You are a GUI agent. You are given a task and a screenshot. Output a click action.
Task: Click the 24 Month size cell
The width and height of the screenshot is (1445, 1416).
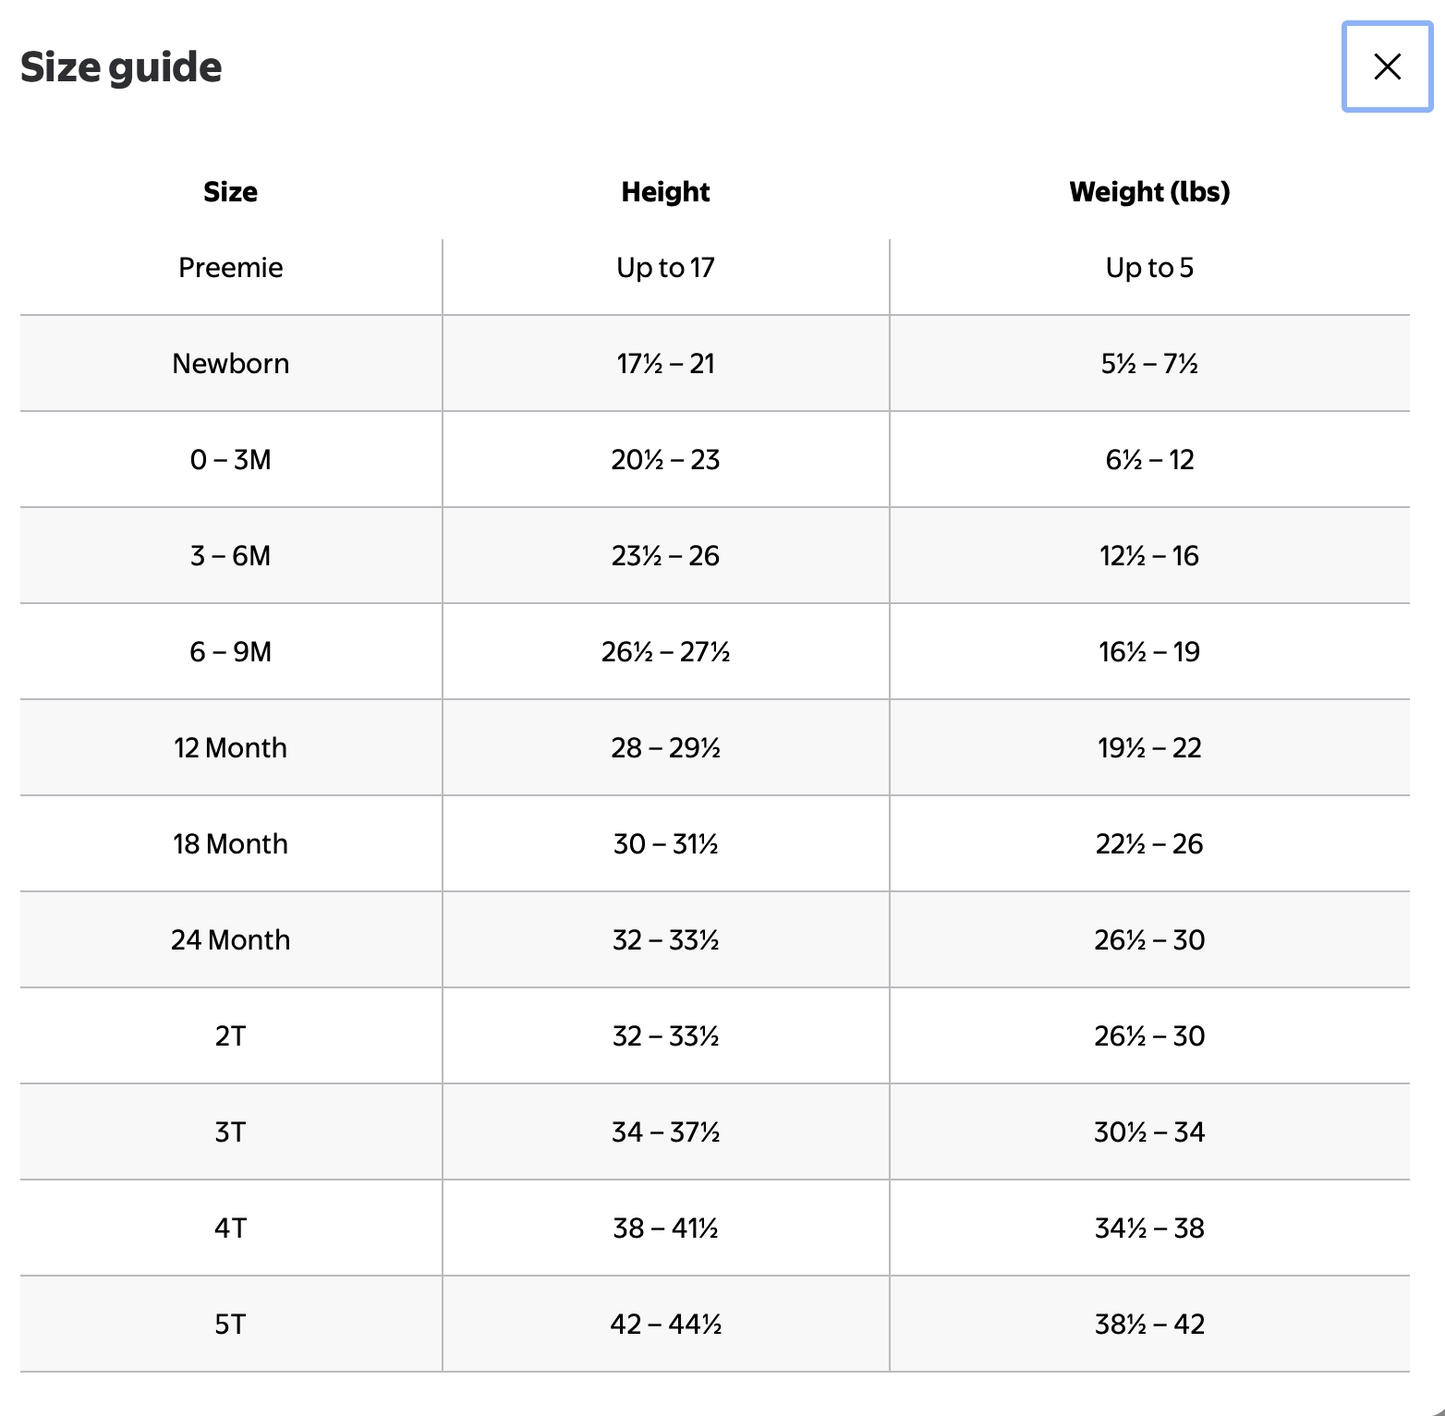point(231,939)
